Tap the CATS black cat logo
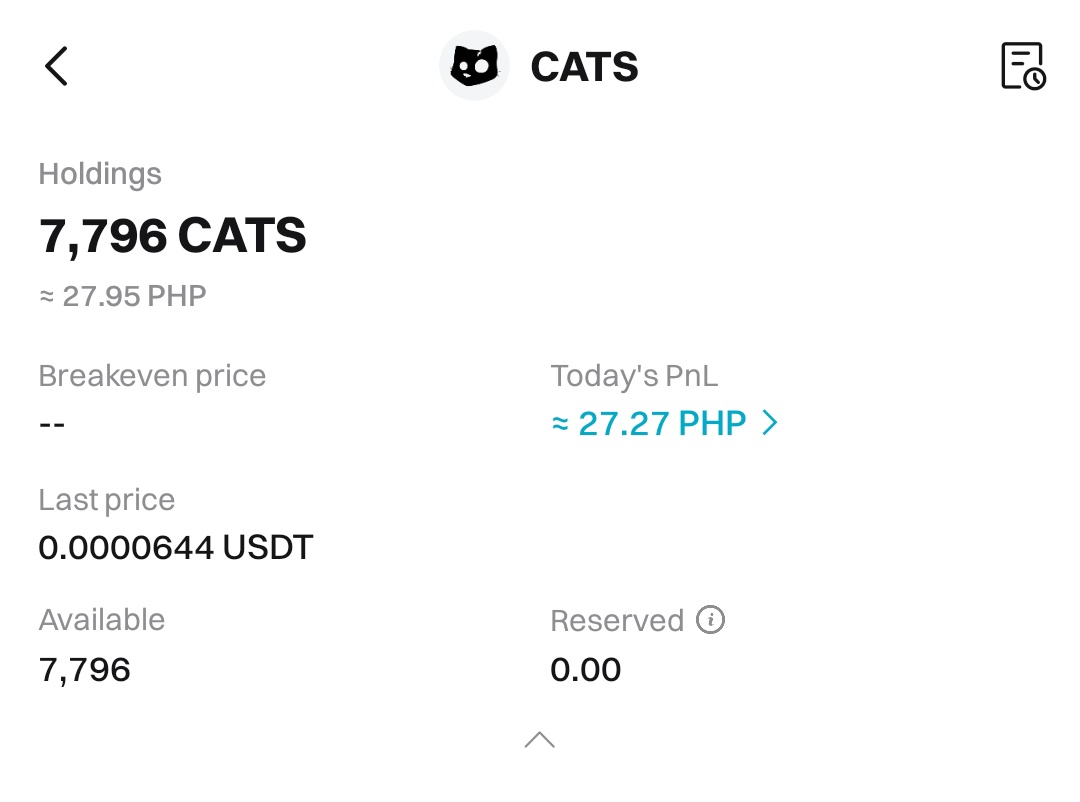The height and width of the screenshot is (802, 1080). 474,66
